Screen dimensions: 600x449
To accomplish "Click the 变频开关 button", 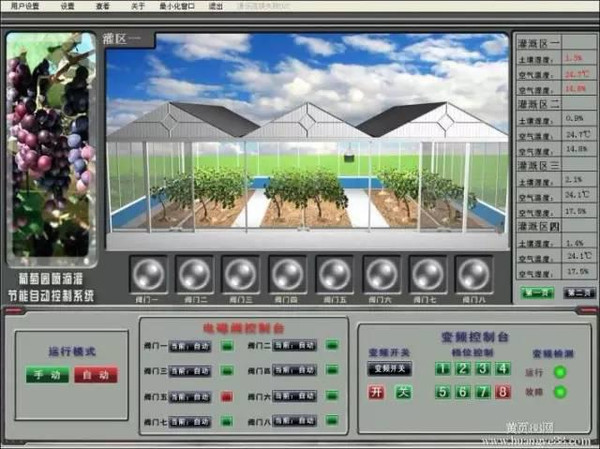I will click(388, 368).
